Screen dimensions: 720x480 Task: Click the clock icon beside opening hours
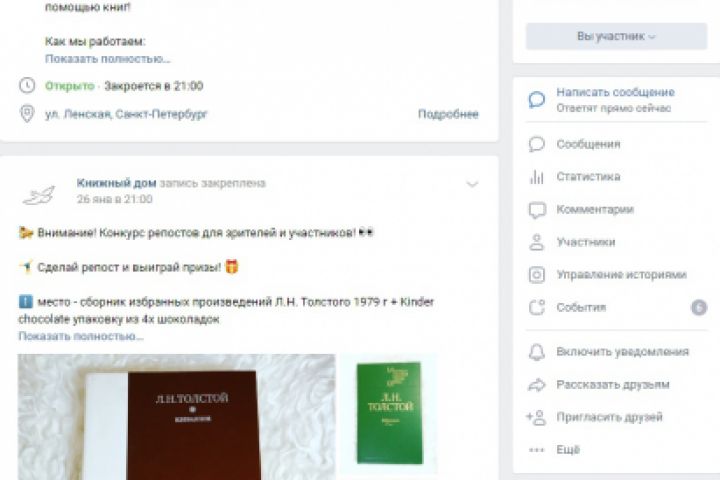click(x=27, y=85)
